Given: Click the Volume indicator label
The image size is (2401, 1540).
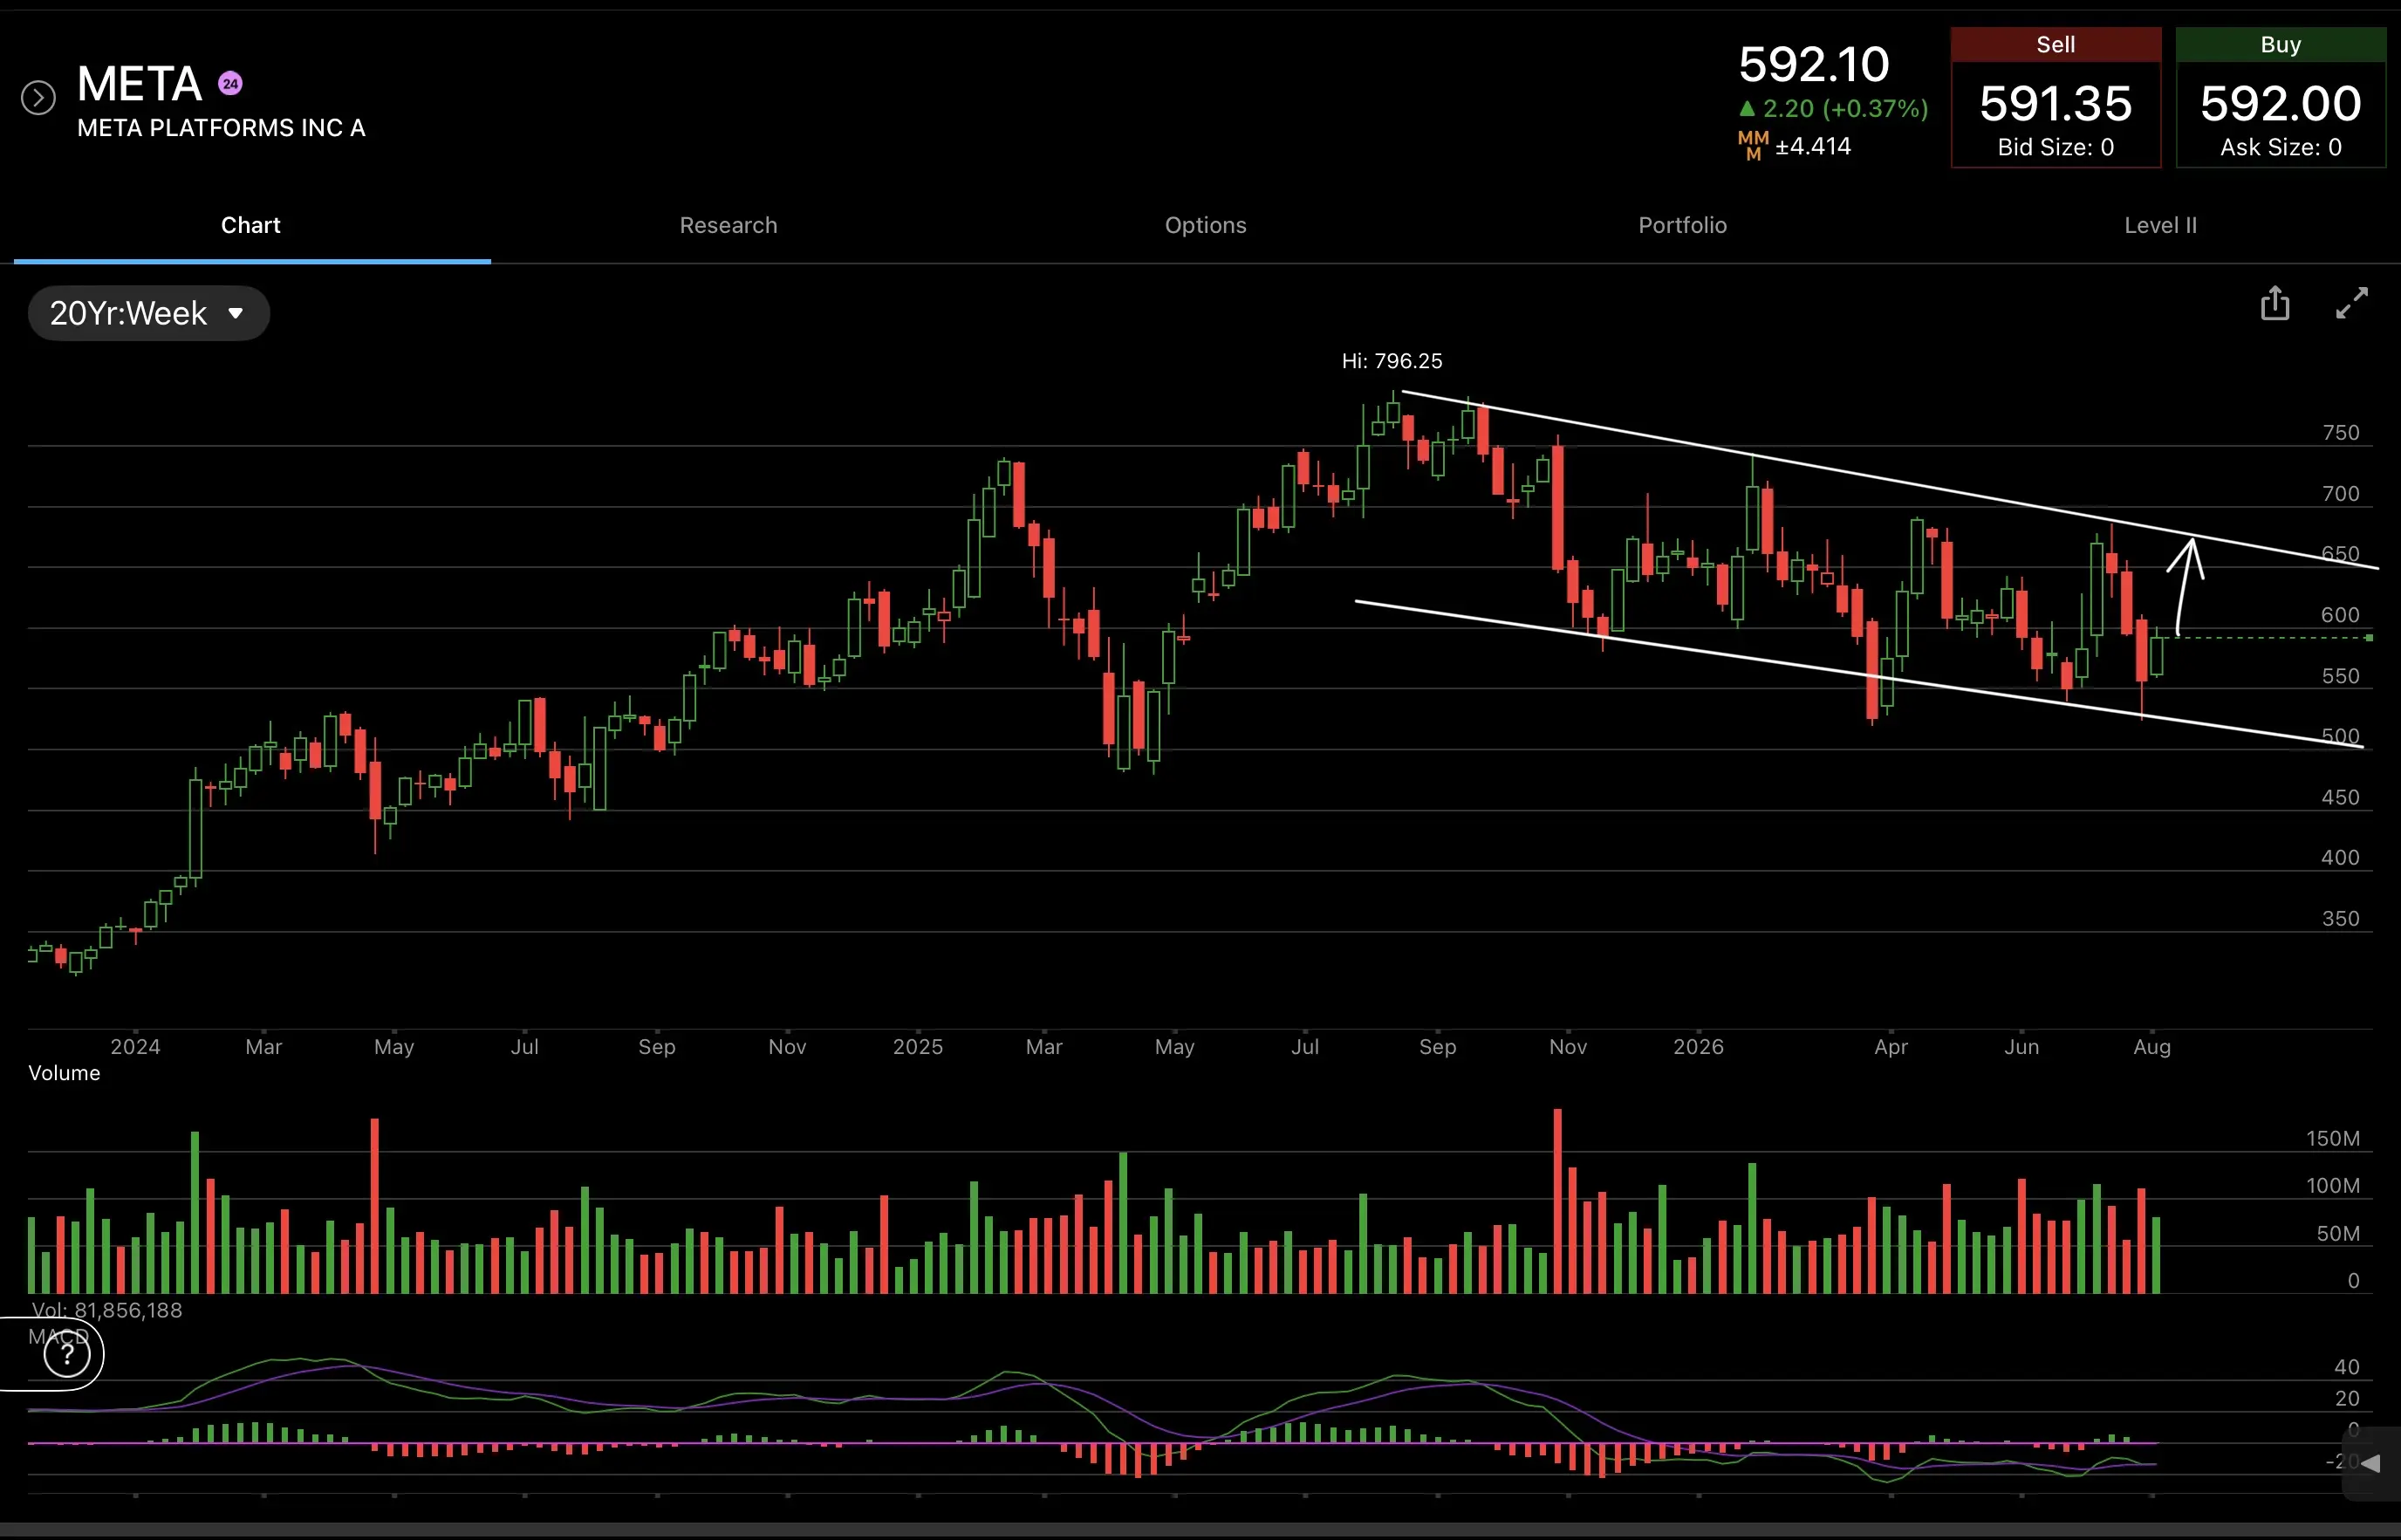Looking at the screenshot, I should point(64,1073).
